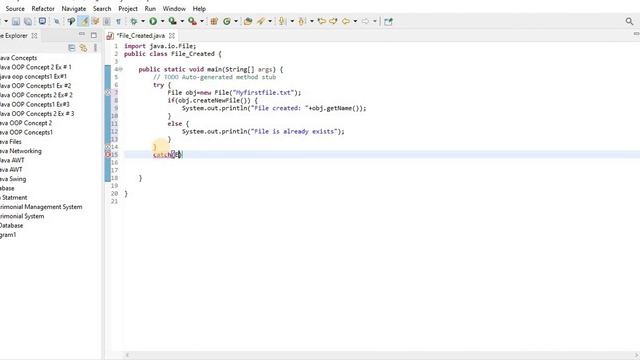
Task: Open the Search dropdown arrow
Action: click(x=270, y=21)
